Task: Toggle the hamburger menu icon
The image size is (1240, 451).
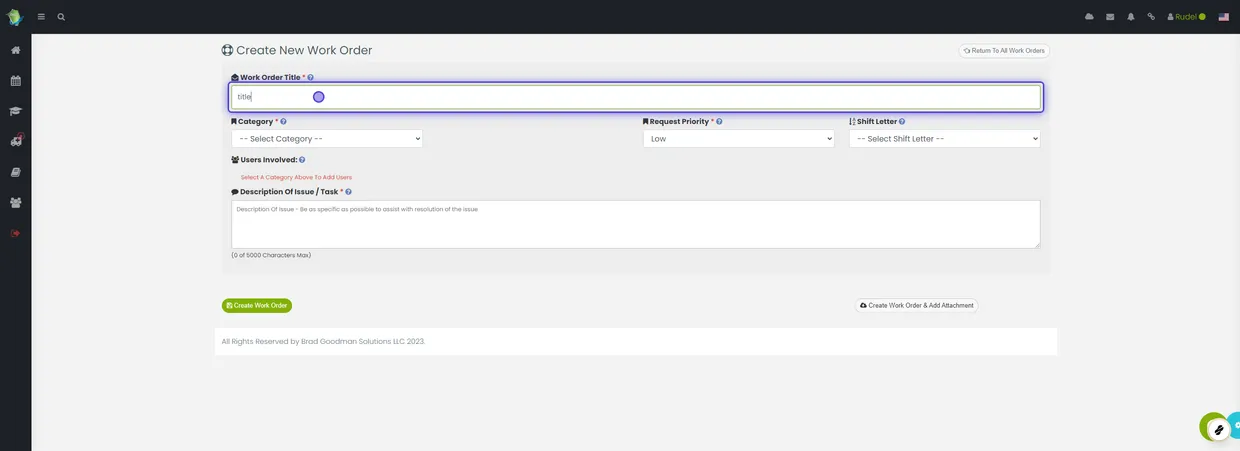Action: [x=41, y=17]
